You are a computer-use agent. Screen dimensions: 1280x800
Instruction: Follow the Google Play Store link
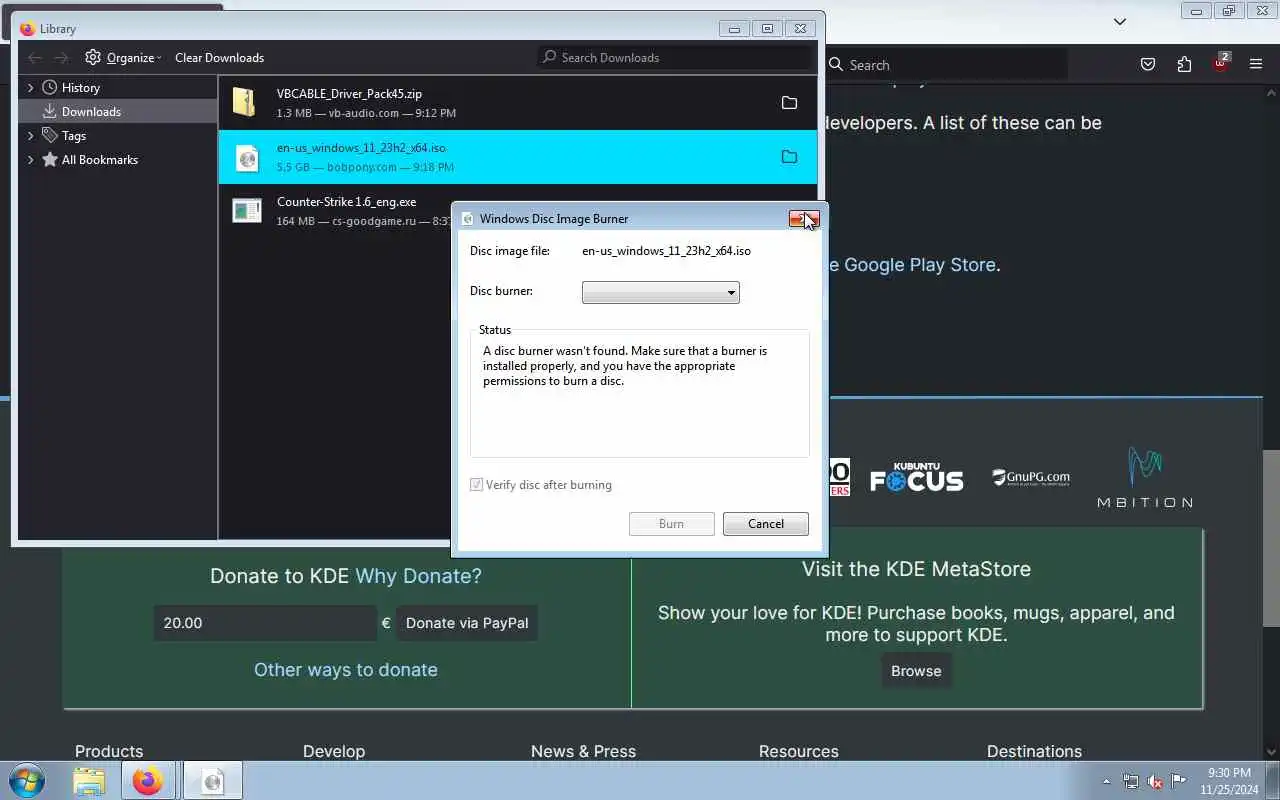pyautogui.click(x=920, y=265)
